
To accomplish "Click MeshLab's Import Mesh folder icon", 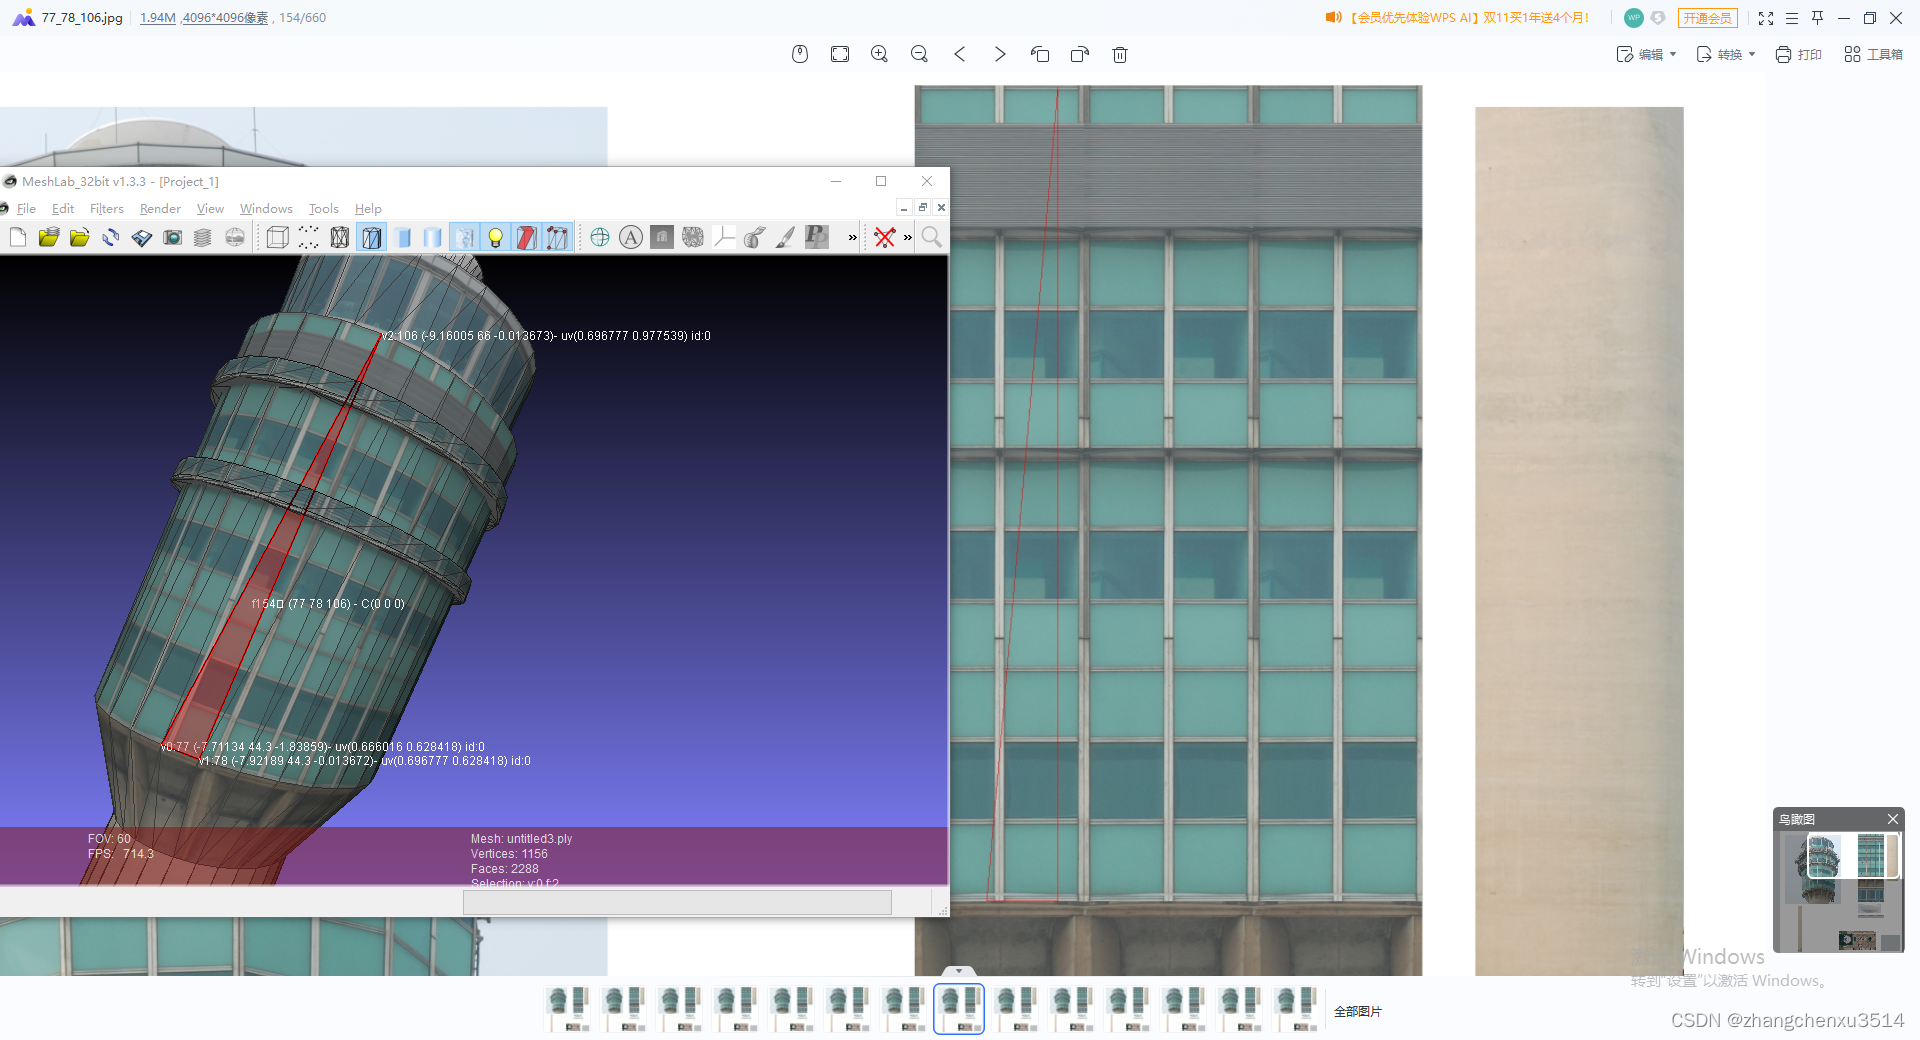I will (79, 237).
